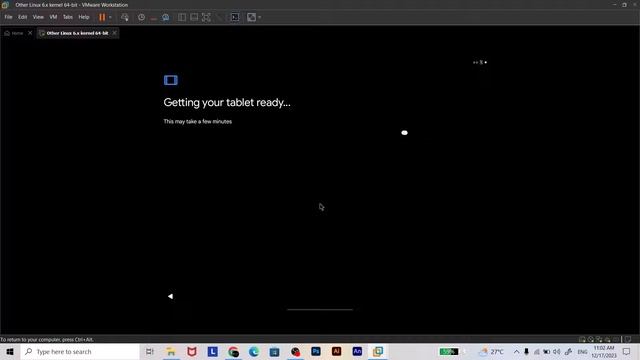Click the Android status bar icons
This screenshot has width=640, height=360.
coord(480,62)
